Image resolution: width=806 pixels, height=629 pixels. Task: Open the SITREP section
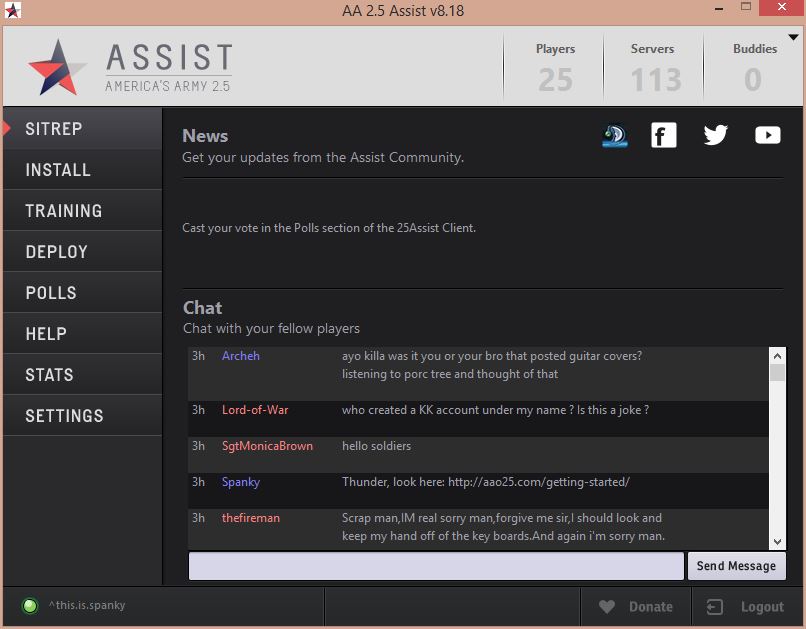tap(83, 128)
